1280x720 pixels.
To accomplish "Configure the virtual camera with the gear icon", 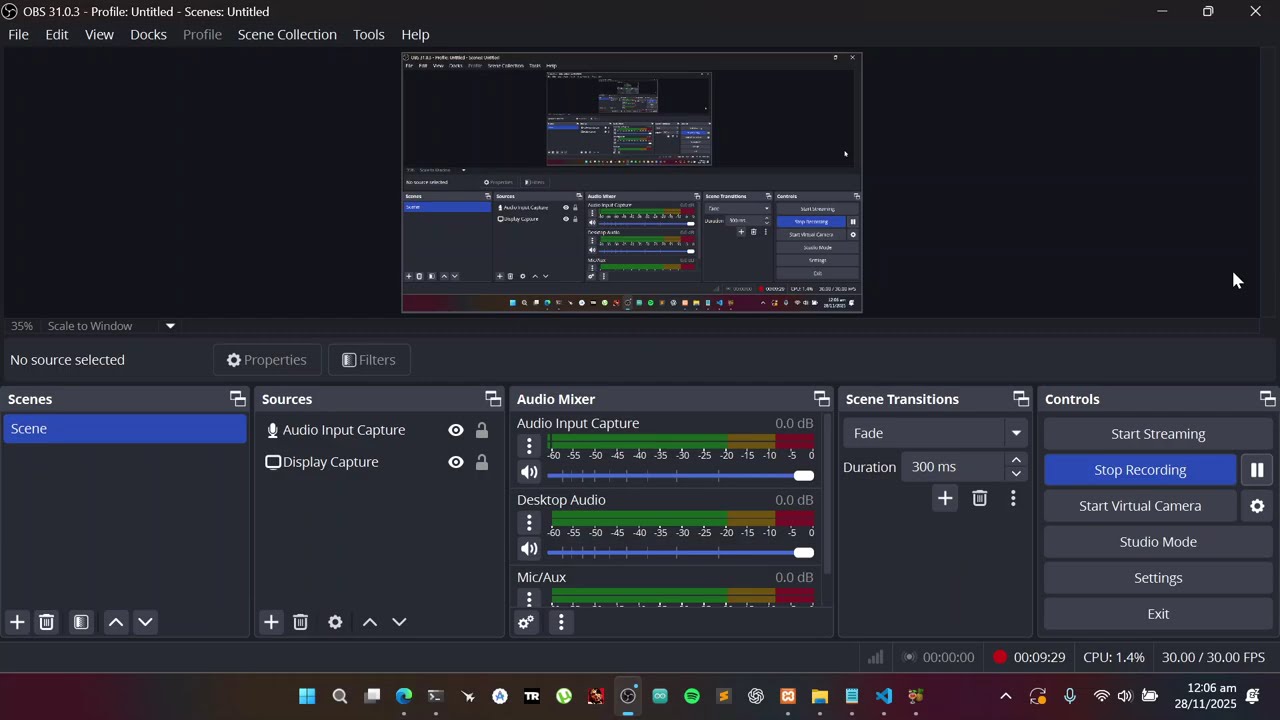I will click(x=1257, y=506).
